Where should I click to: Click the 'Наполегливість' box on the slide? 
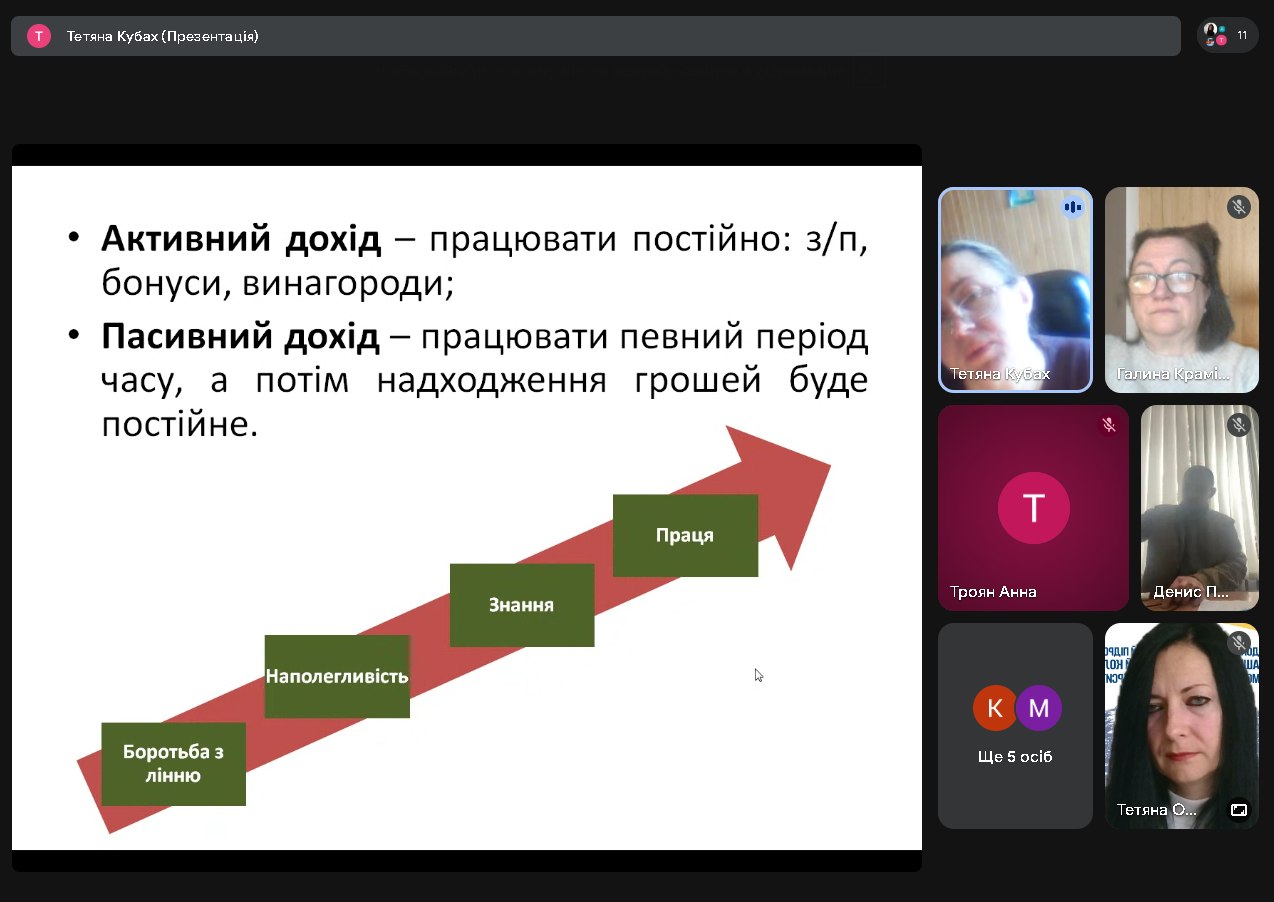[337, 676]
